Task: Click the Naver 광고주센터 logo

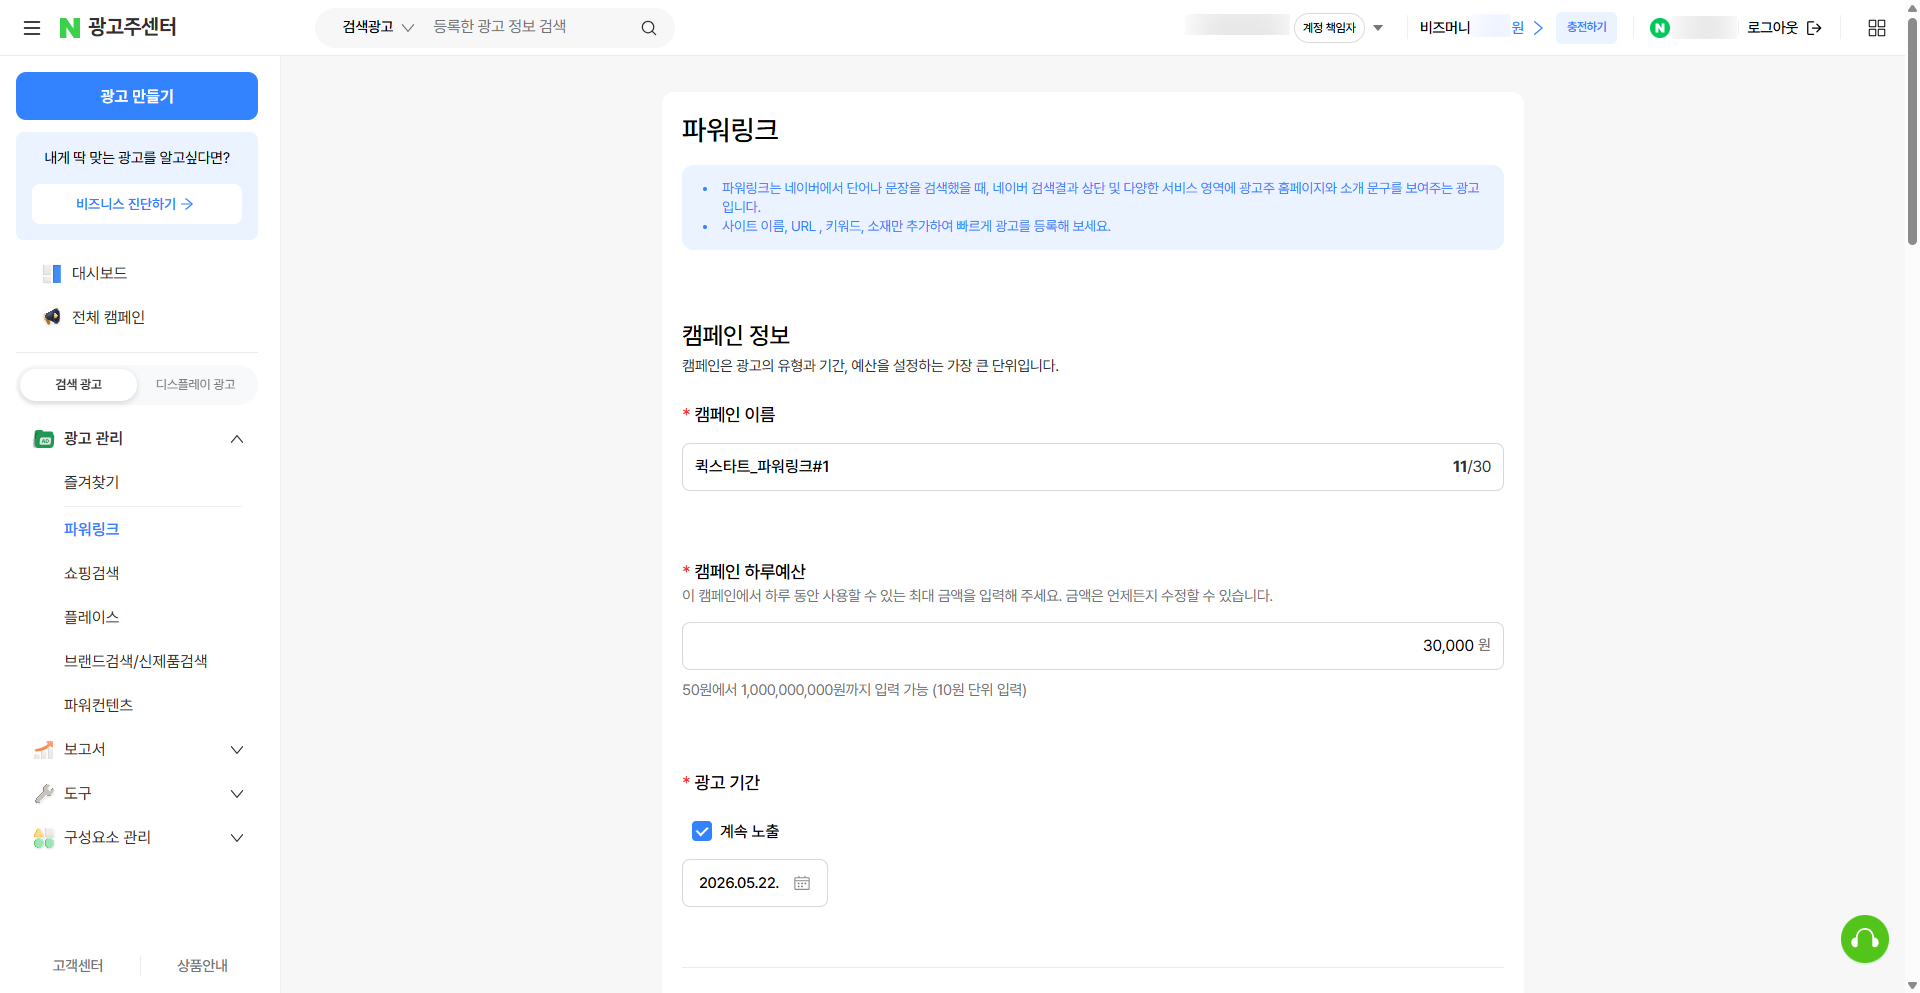Action: [118, 27]
